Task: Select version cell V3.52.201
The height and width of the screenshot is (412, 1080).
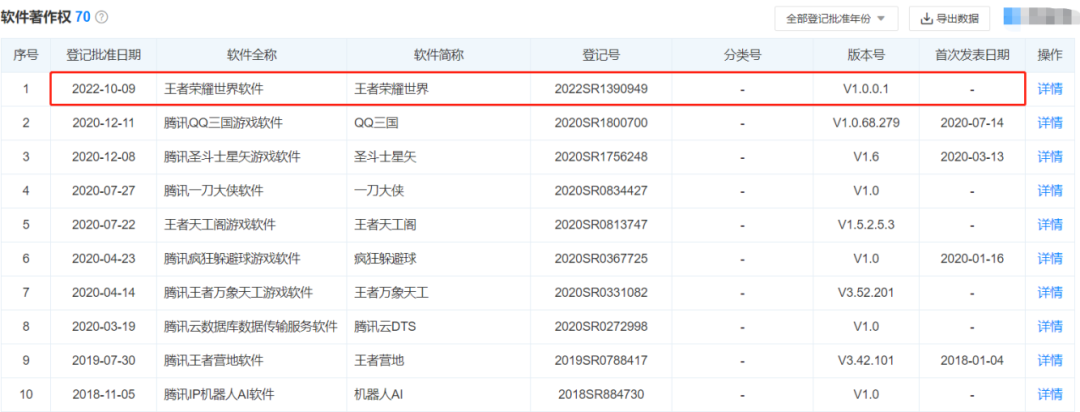Action: click(866, 292)
